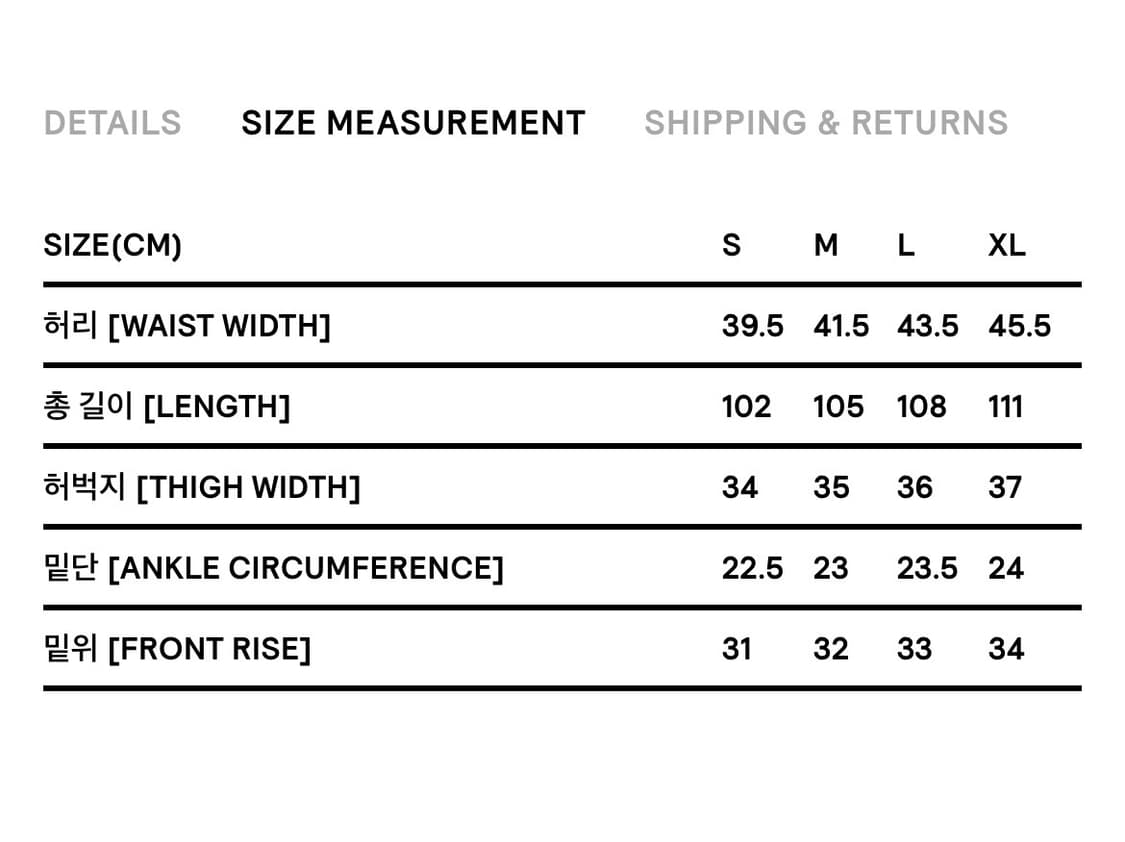Click the S size column header

[x=732, y=245]
